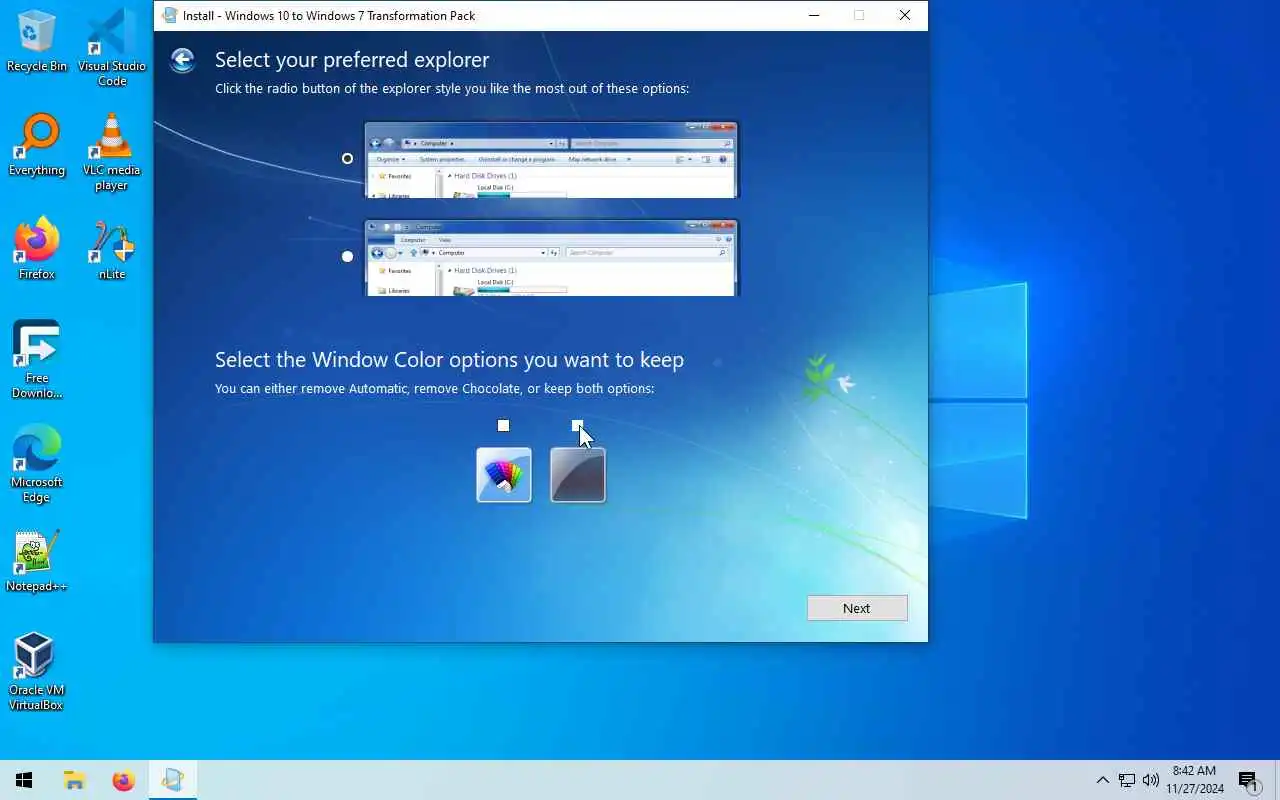Open the volume speaker tray icon

[x=1151, y=780]
